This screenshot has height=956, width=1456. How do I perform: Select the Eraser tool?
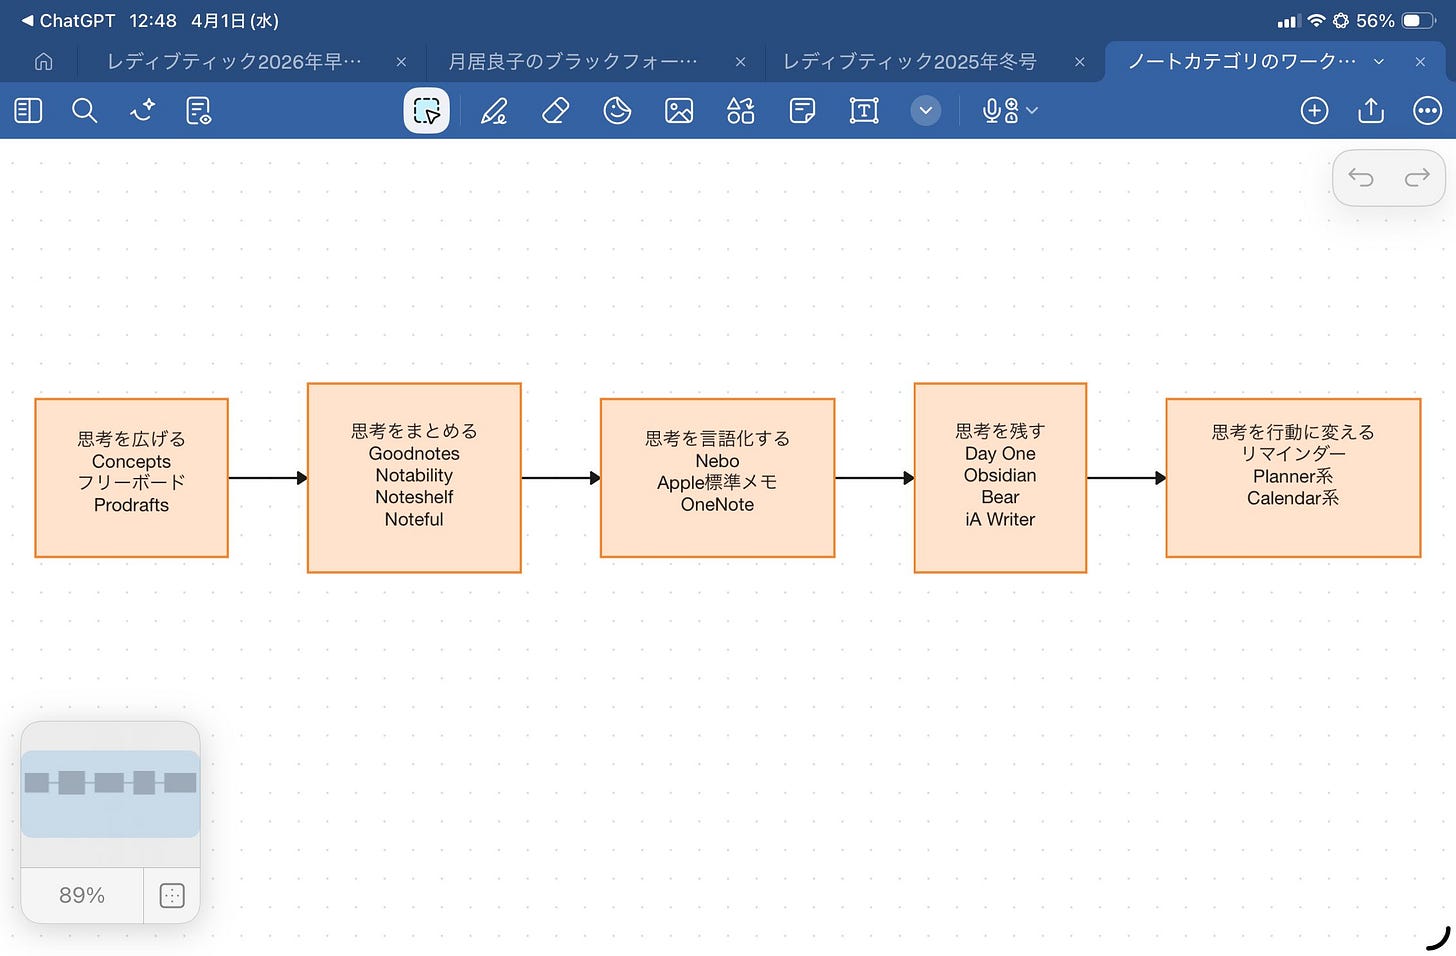tap(555, 111)
